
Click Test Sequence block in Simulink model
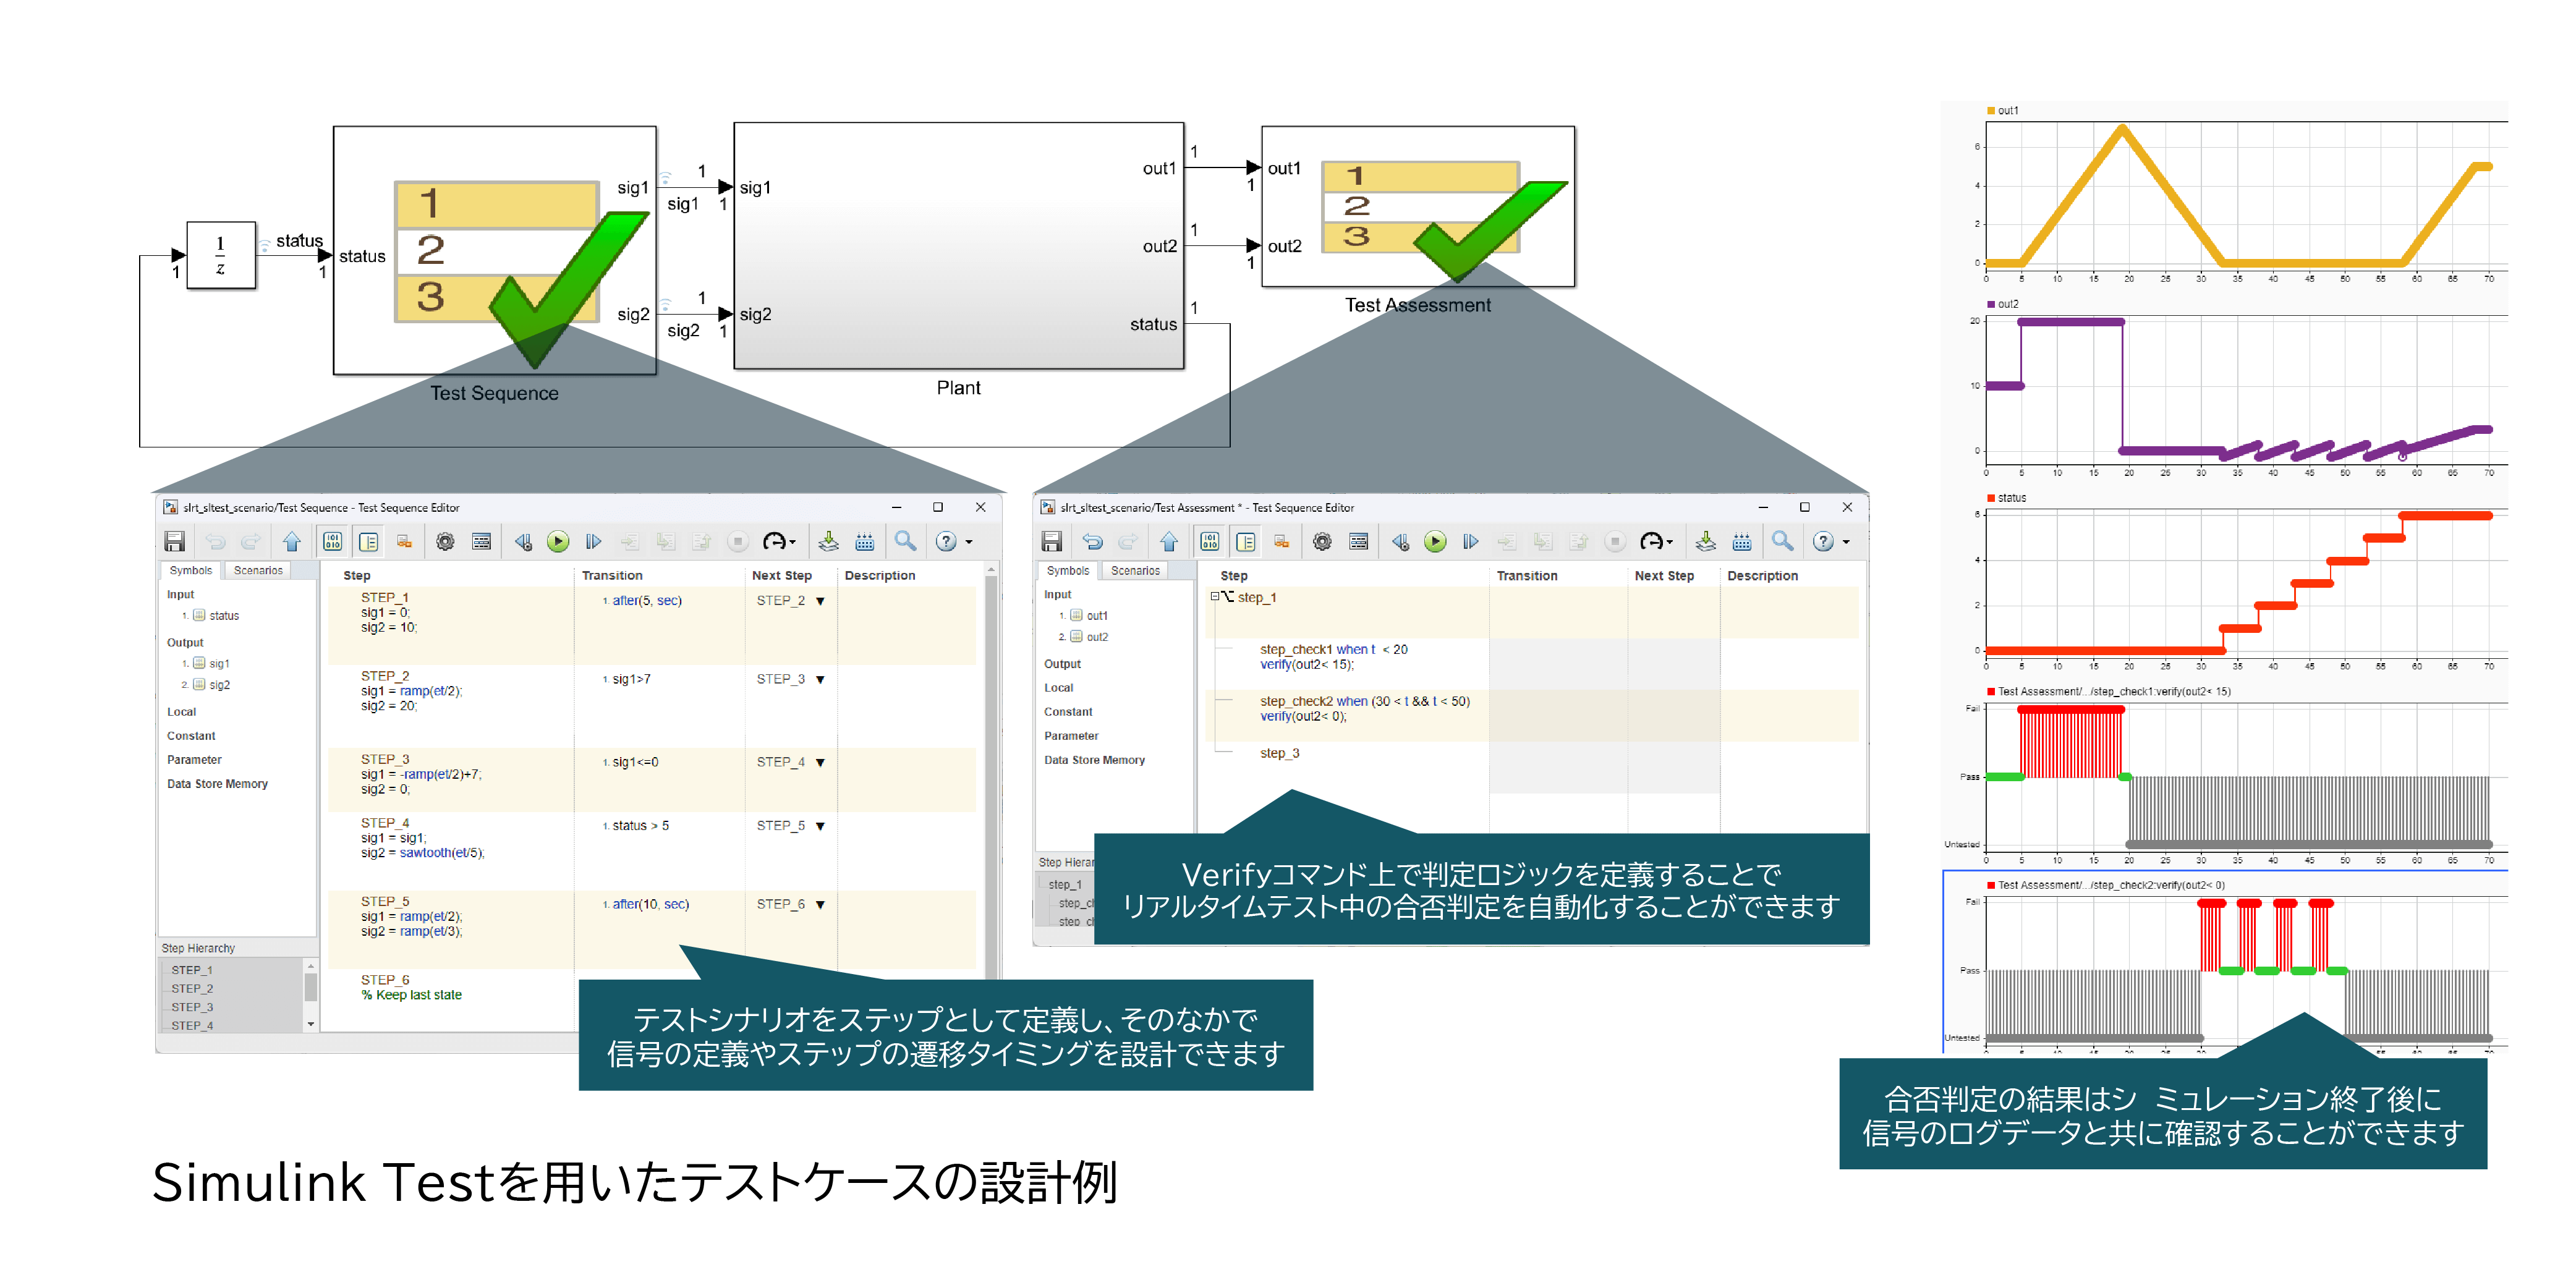click(495, 250)
